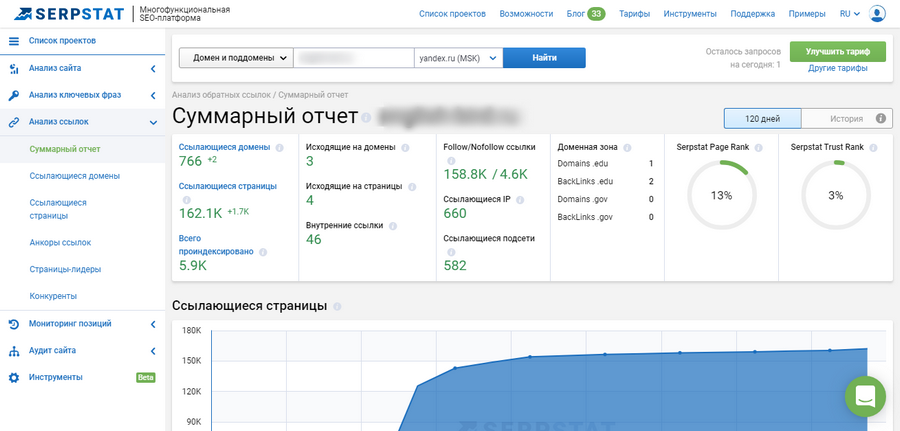900x431 pixels.
Task: Click the Инструменты gear icon
Action: (14, 378)
